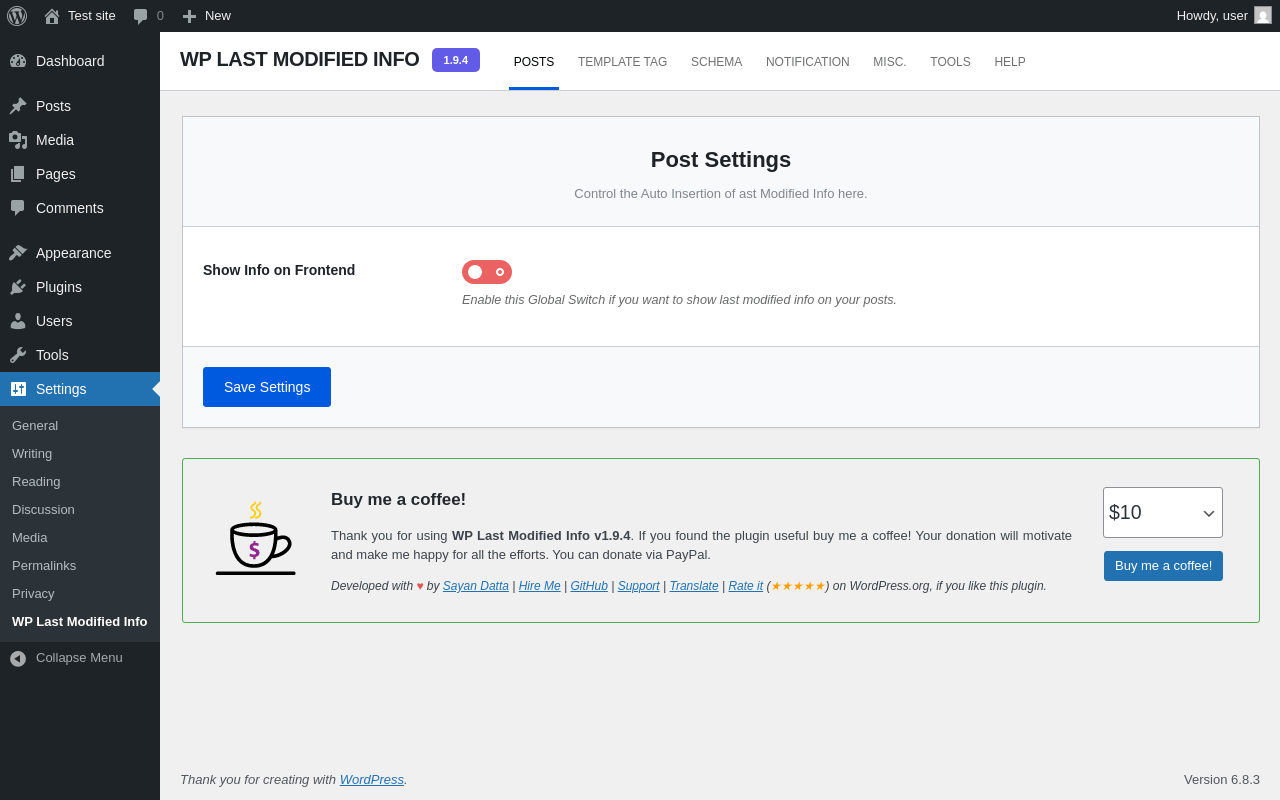This screenshot has height=800, width=1280.
Task: Click the user avatar in admin bar
Action: coord(1263,16)
